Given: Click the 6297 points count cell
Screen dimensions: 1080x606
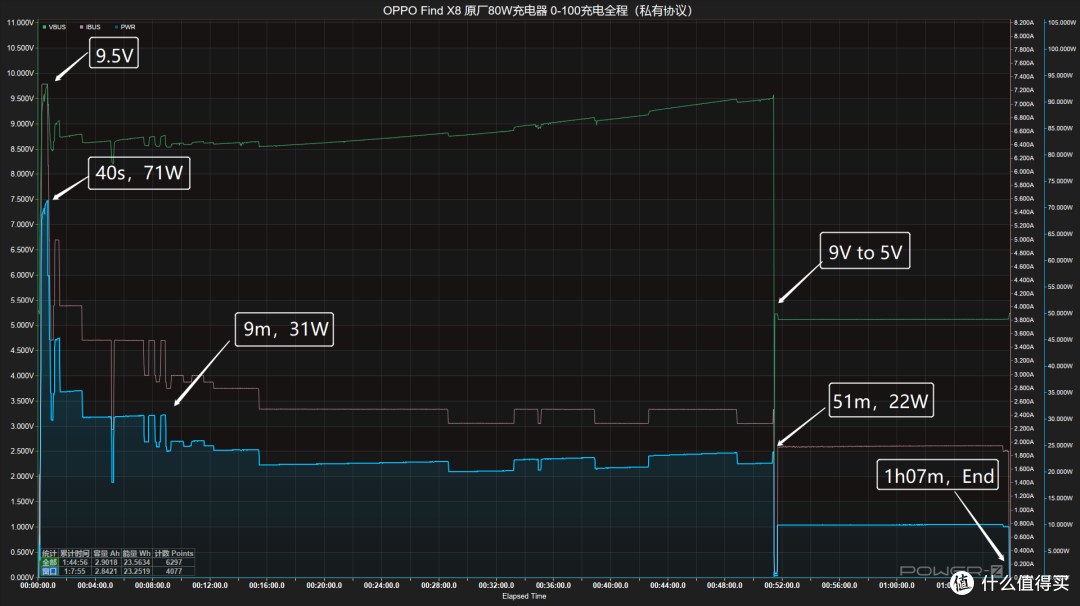Looking at the screenshot, I should [174, 562].
